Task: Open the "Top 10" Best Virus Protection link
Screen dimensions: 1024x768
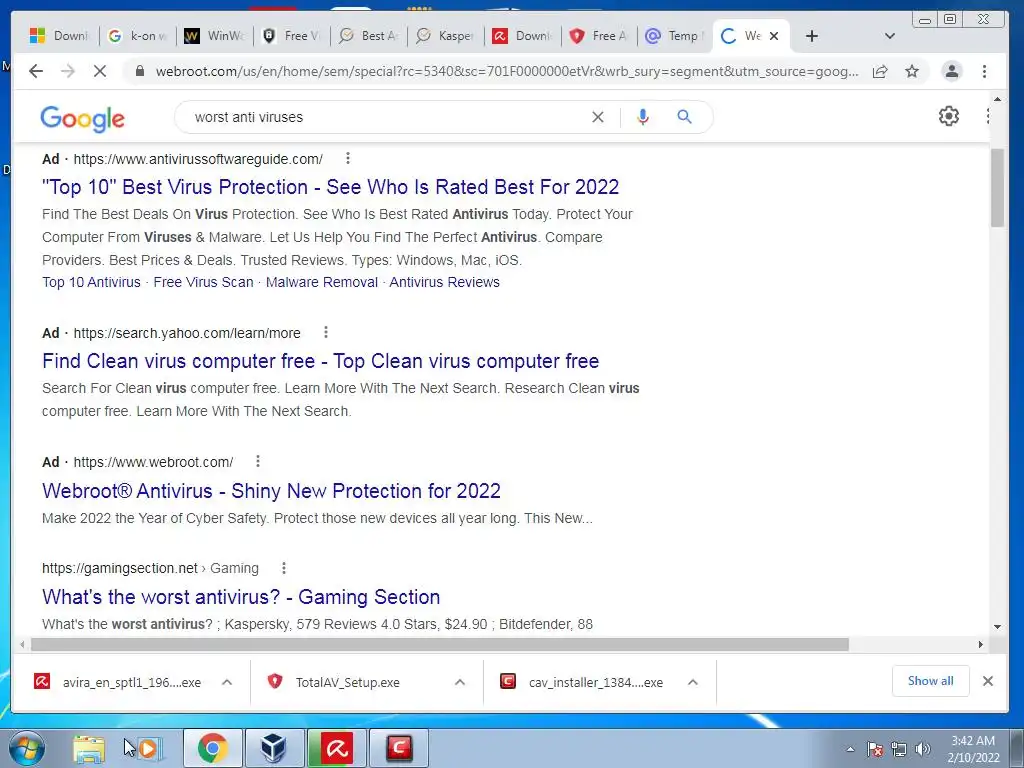Action: [330, 187]
